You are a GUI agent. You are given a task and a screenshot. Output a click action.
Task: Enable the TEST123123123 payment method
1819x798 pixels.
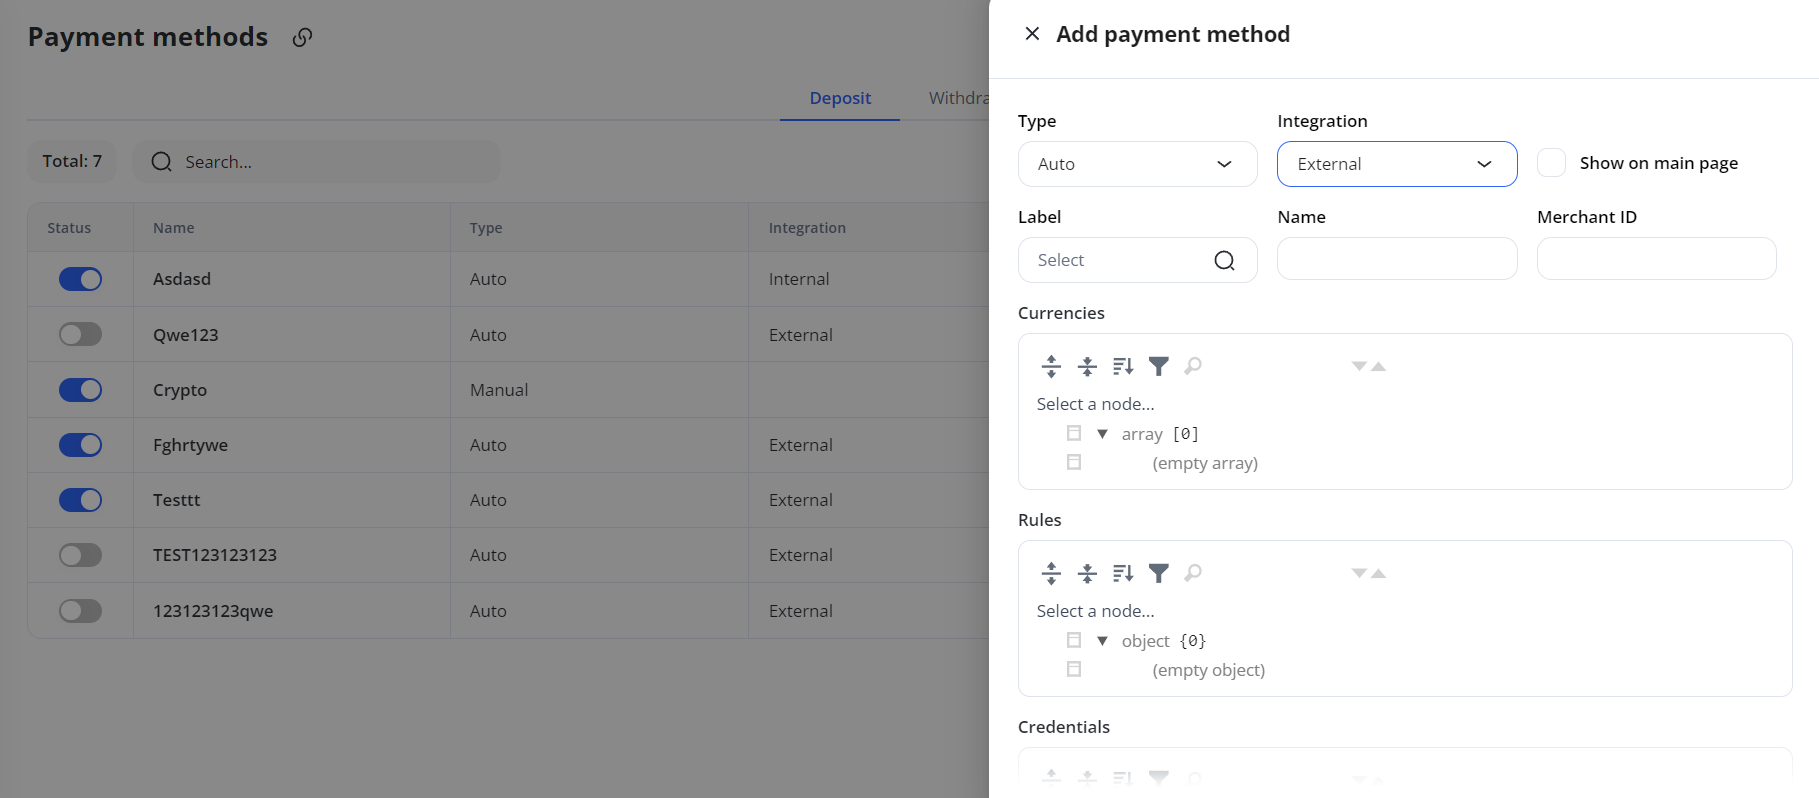[x=80, y=555]
